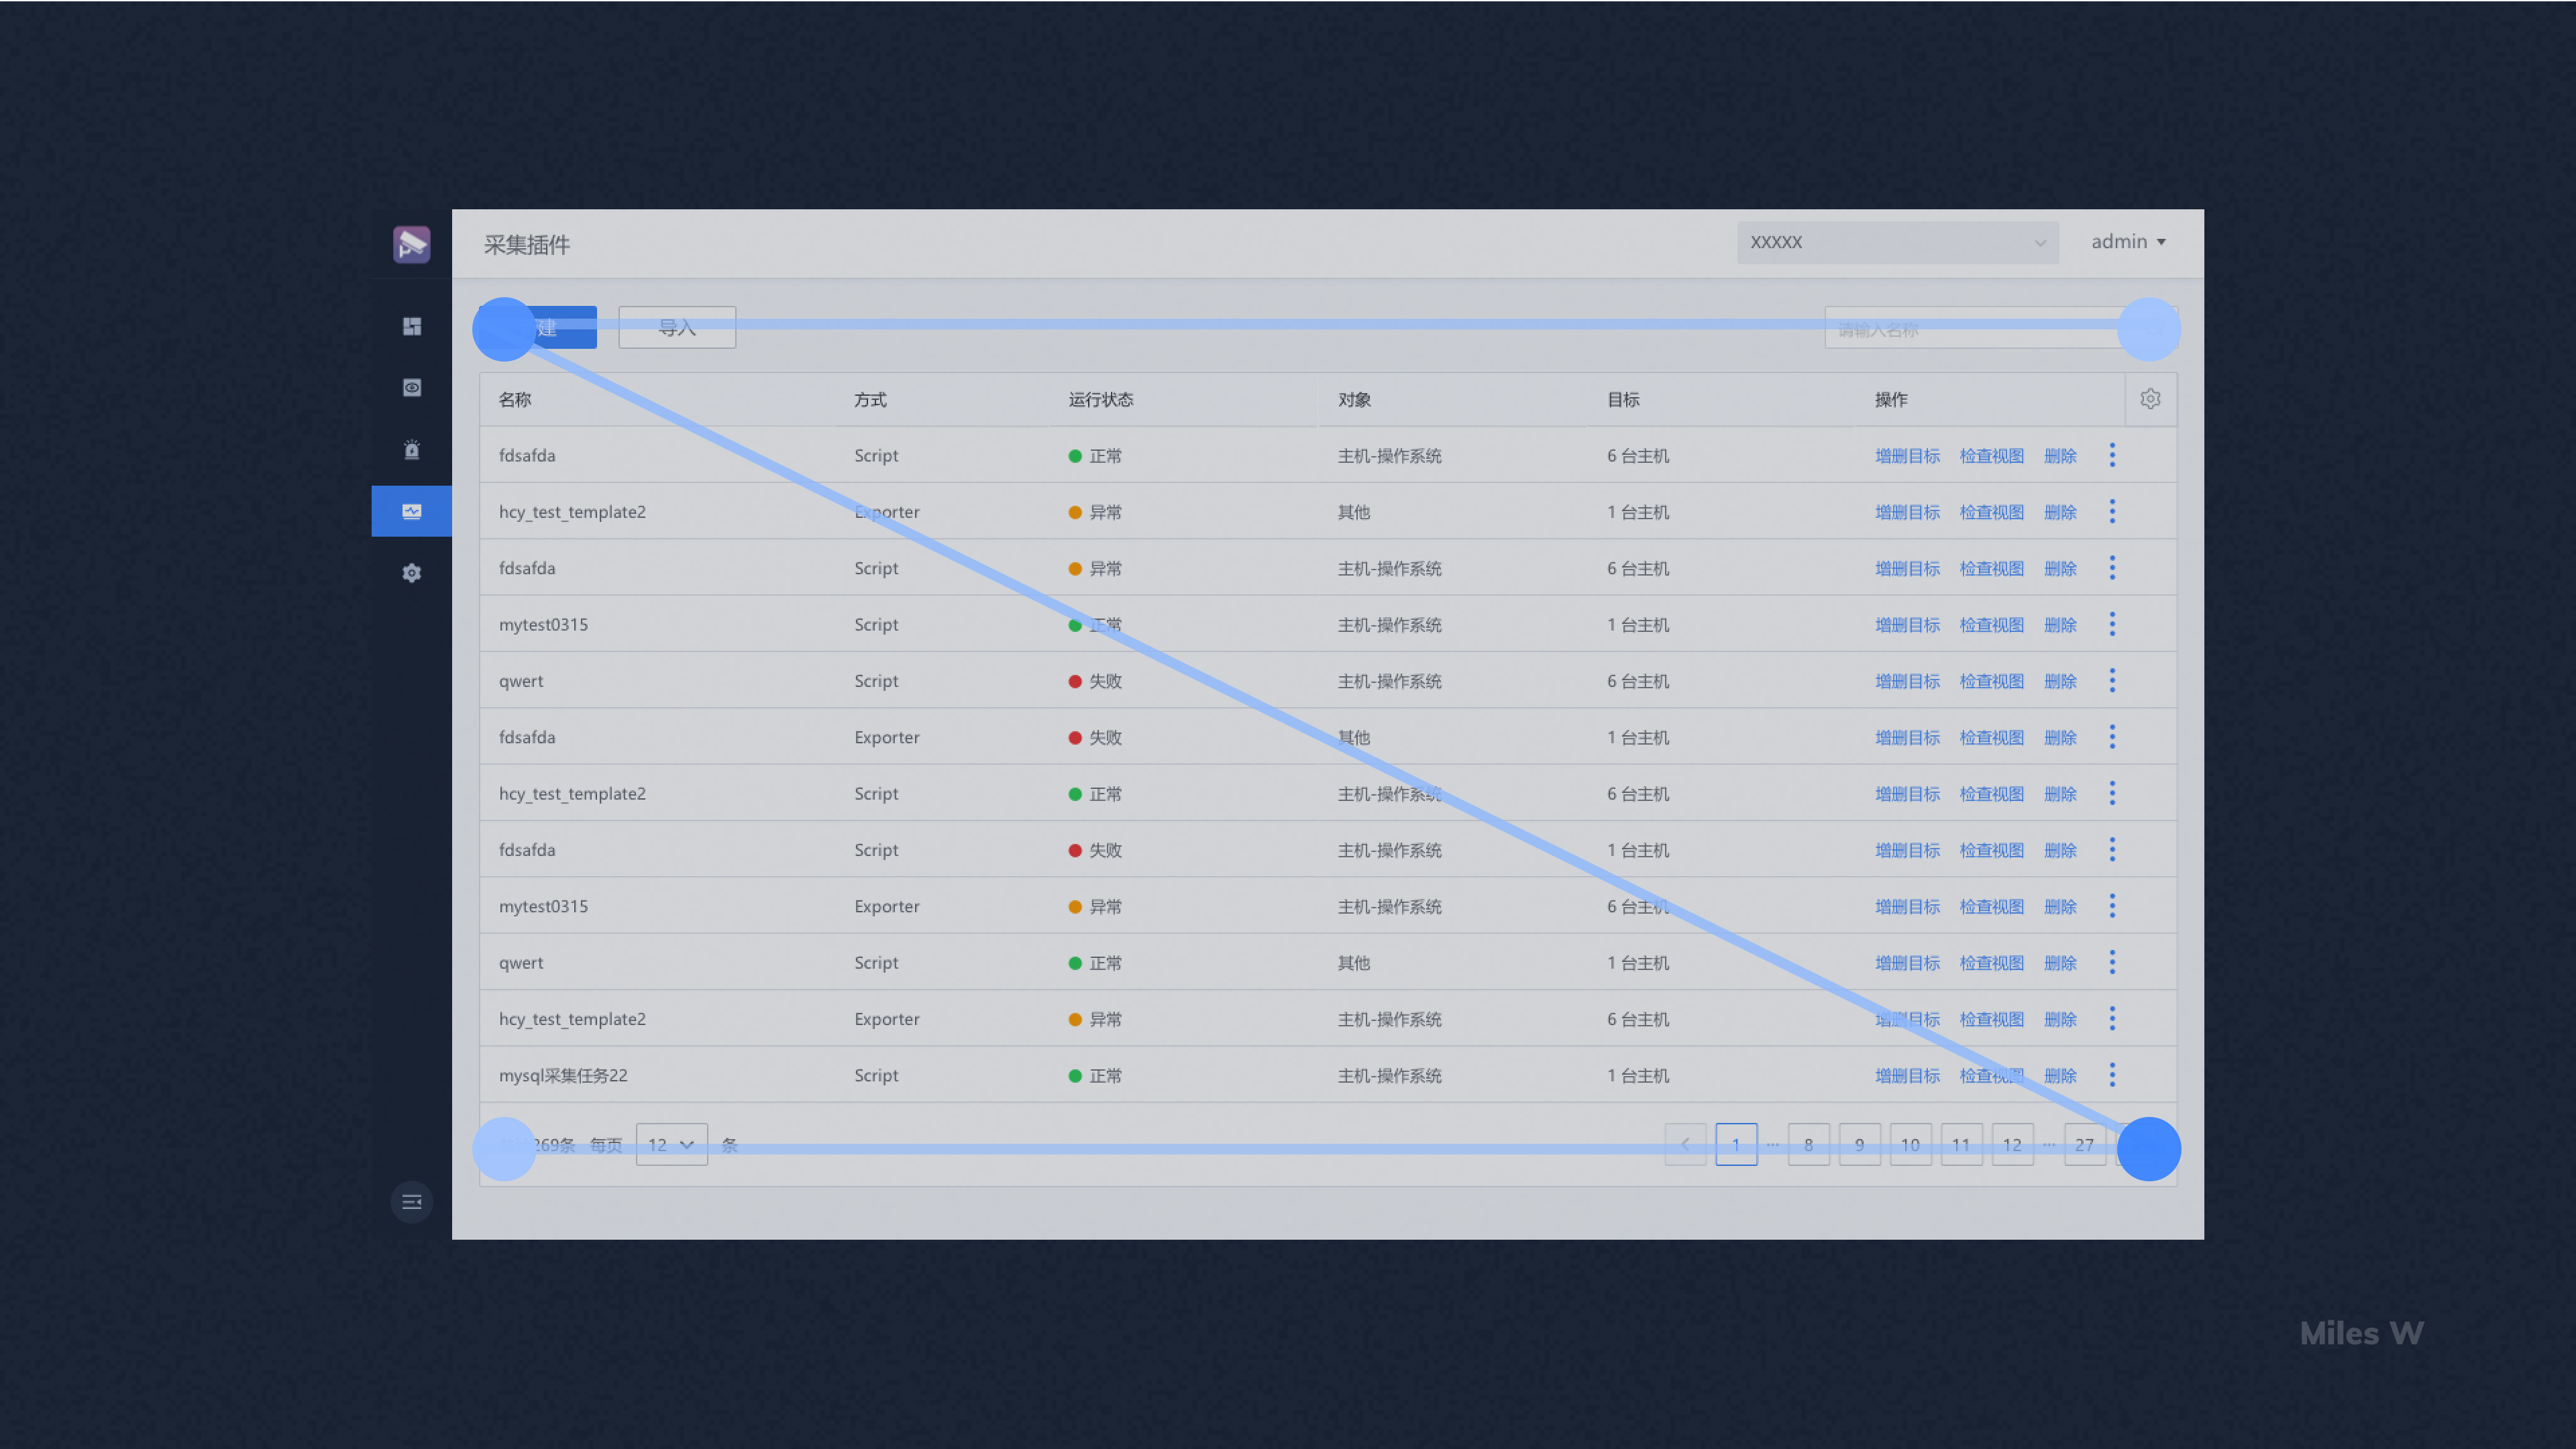Click the dashboard grid sidebar icon
2576x1449 pixels.
tap(411, 327)
